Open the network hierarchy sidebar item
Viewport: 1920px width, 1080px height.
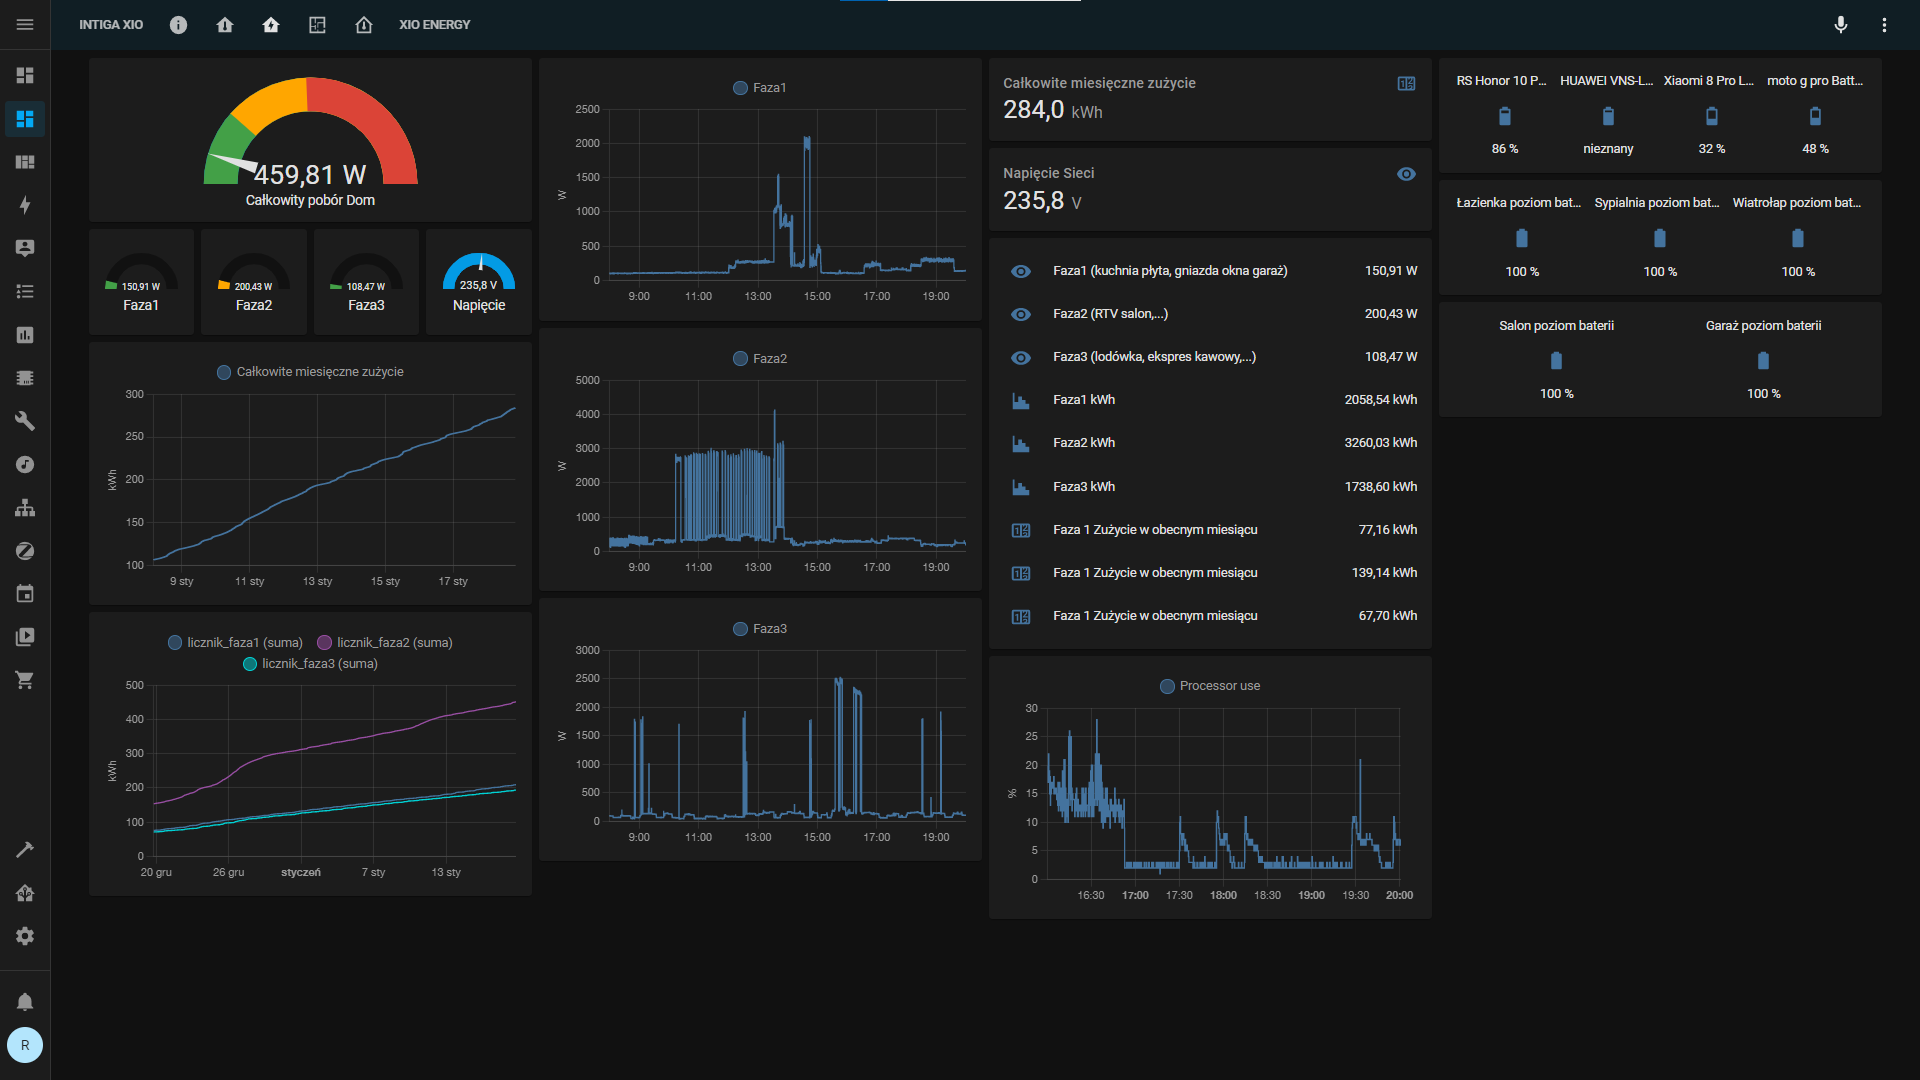coord(25,508)
